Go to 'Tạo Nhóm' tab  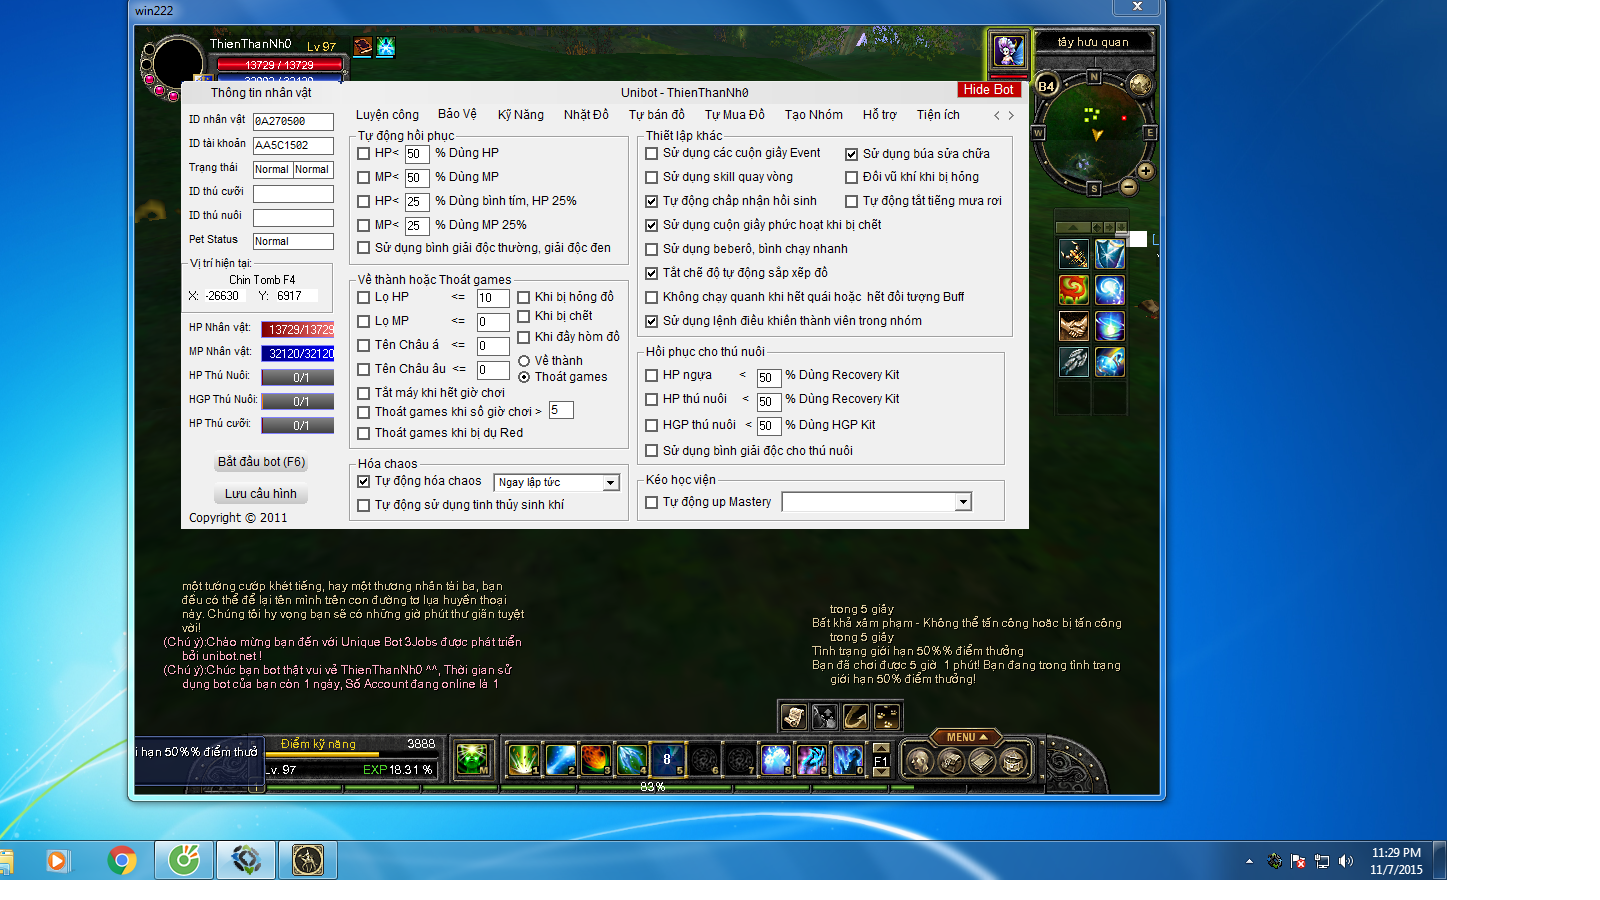pos(814,115)
